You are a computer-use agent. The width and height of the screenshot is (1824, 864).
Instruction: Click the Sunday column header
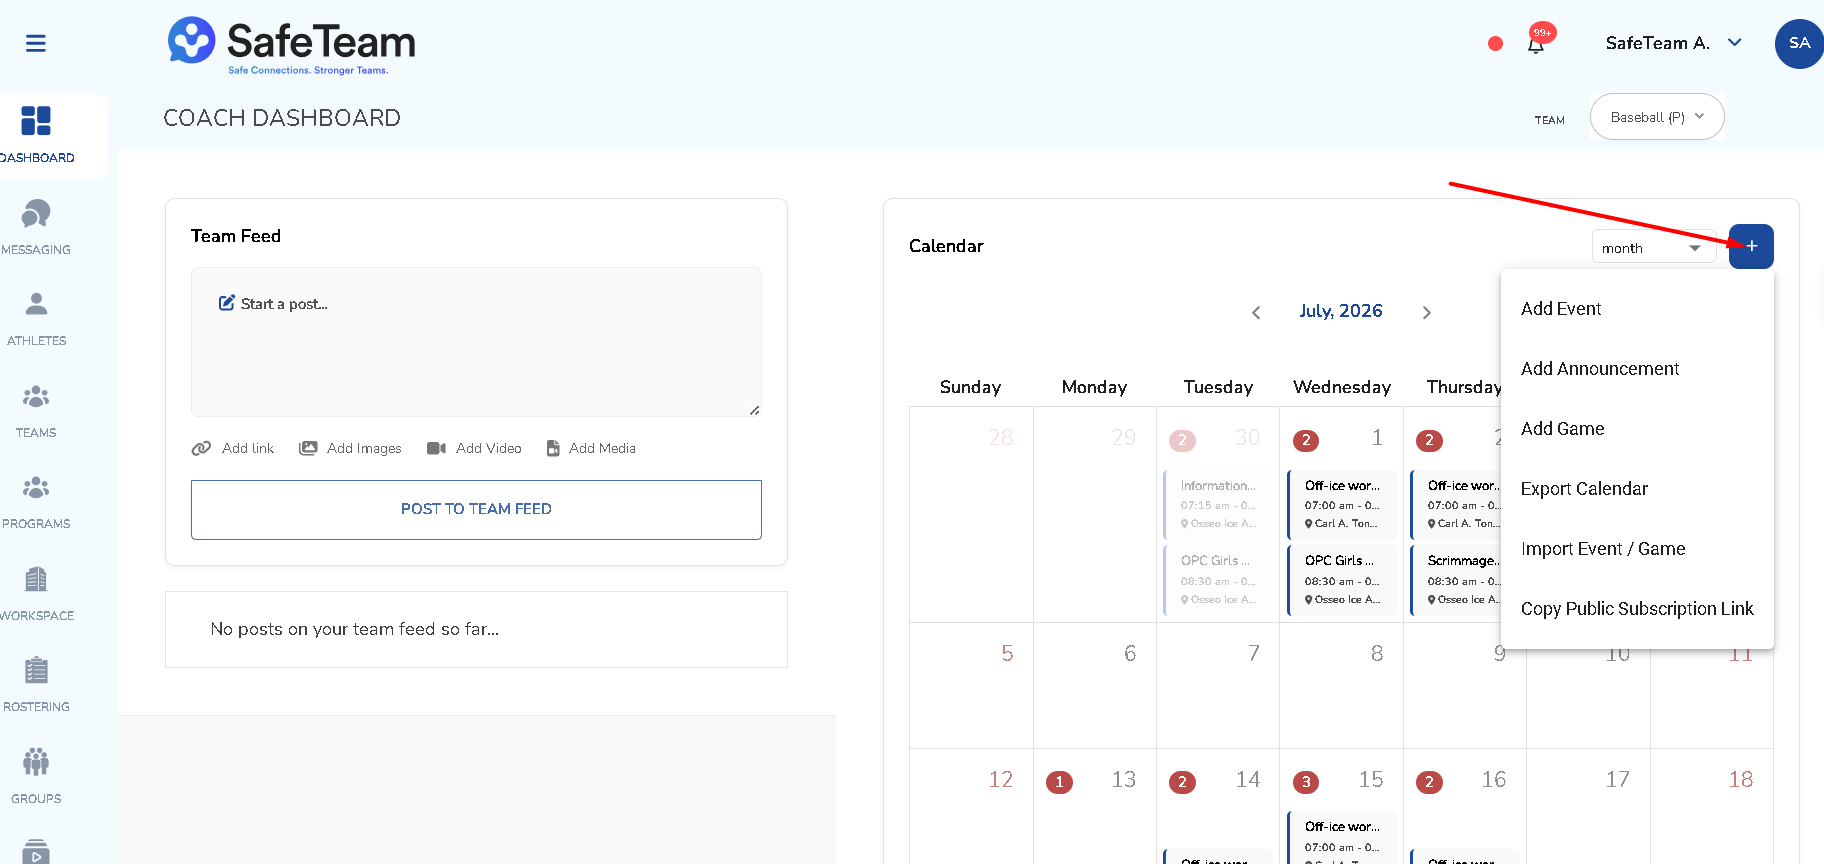(x=970, y=387)
